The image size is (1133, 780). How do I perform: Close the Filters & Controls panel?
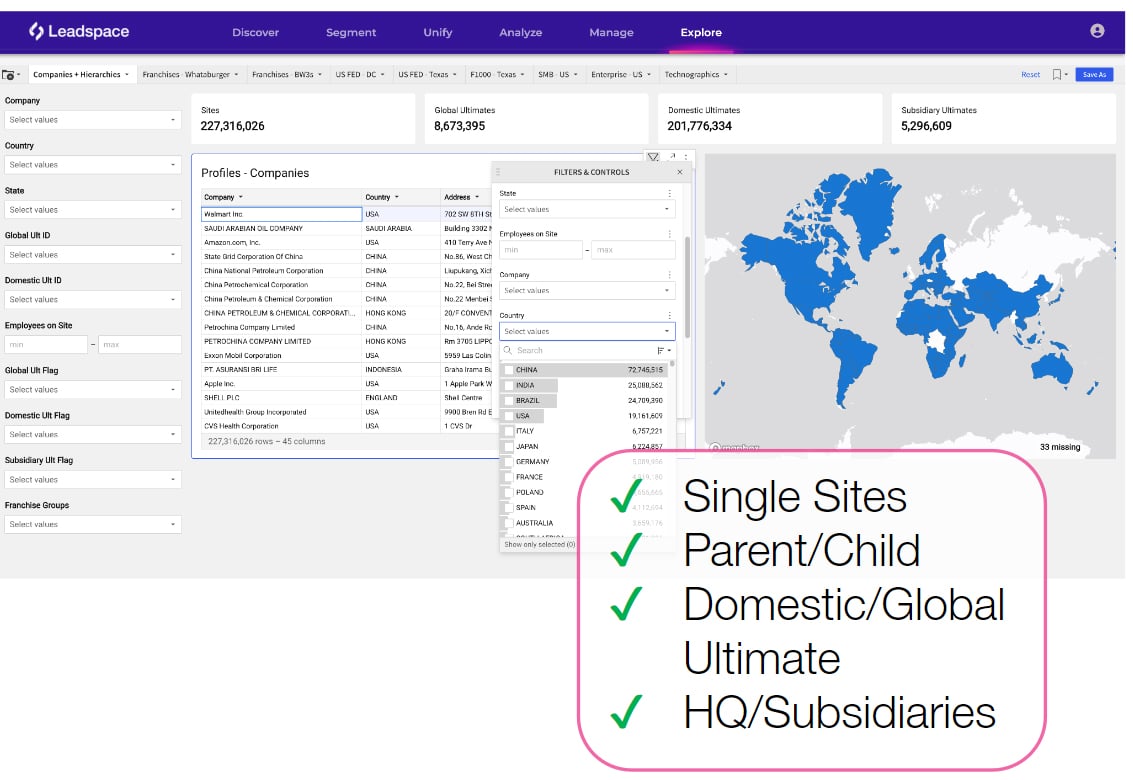(x=679, y=172)
